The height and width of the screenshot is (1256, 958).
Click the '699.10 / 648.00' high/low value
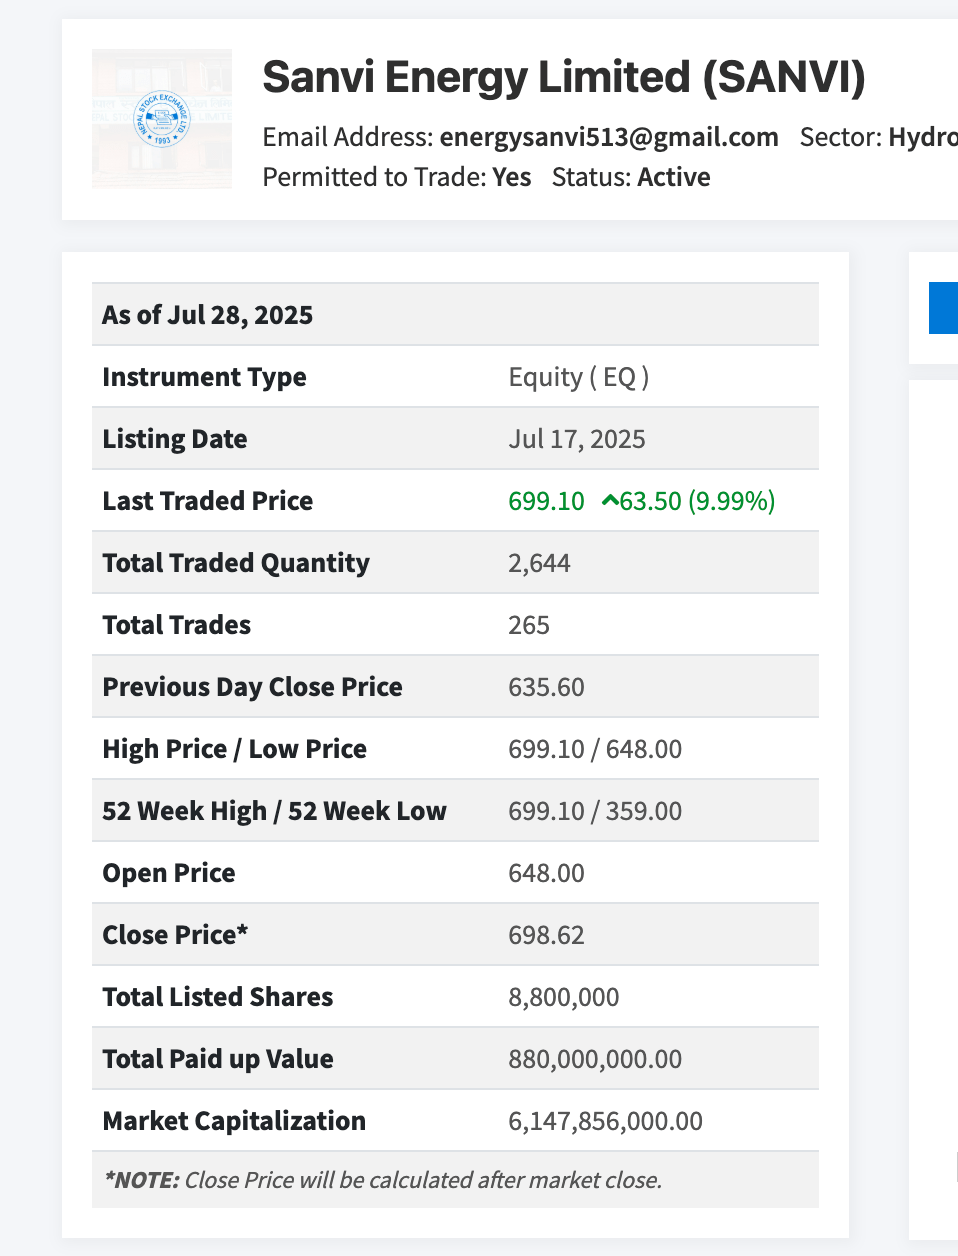click(x=595, y=749)
